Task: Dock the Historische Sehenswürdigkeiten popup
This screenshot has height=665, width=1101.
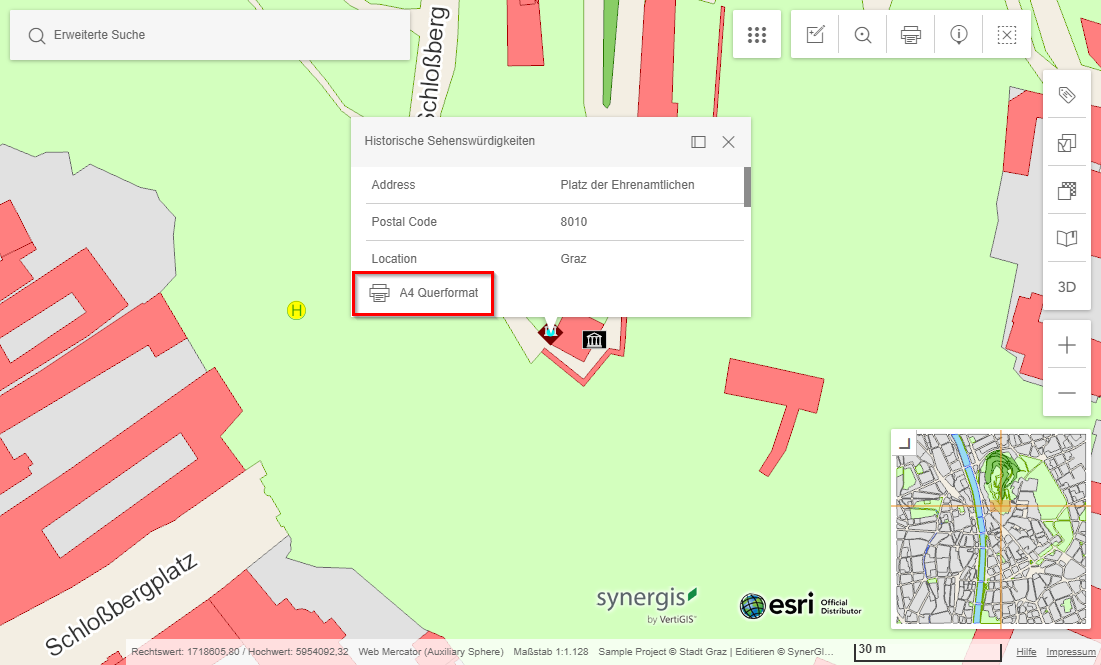Action: [697, 141]
